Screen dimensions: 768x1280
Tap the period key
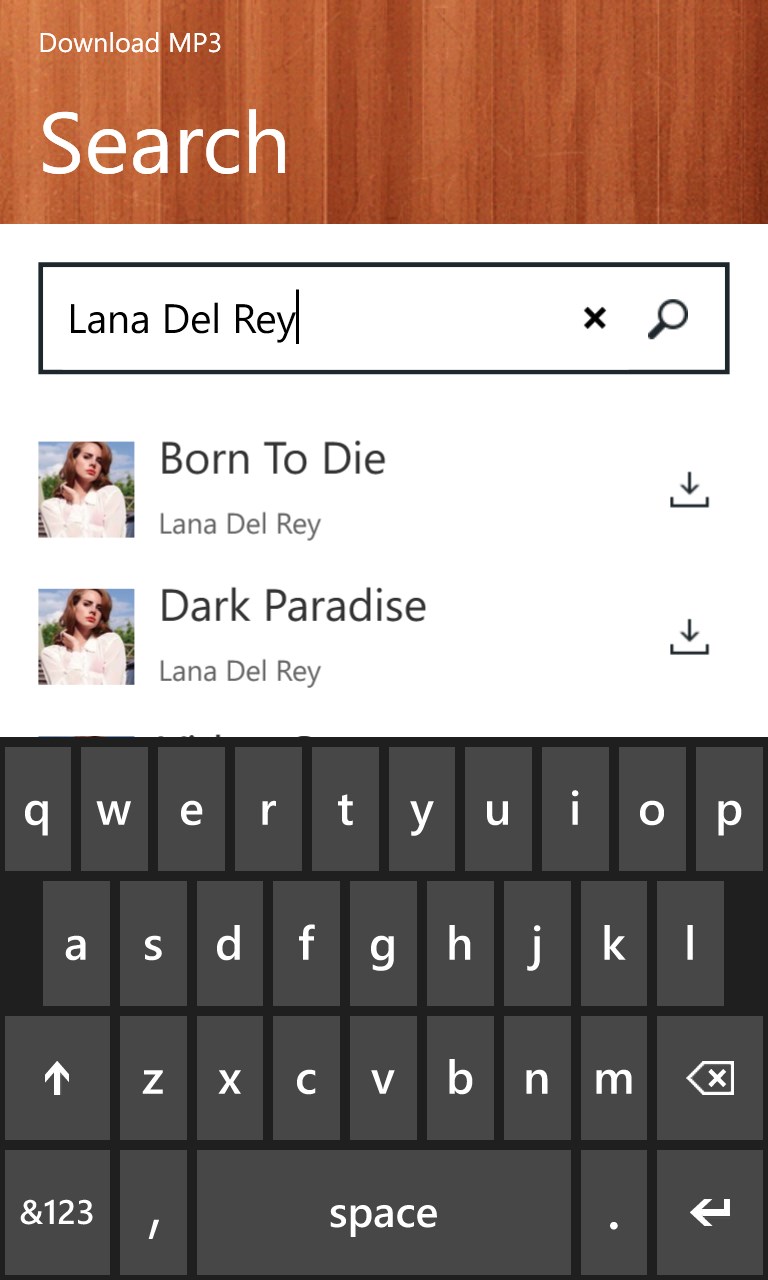point(613,1212)
